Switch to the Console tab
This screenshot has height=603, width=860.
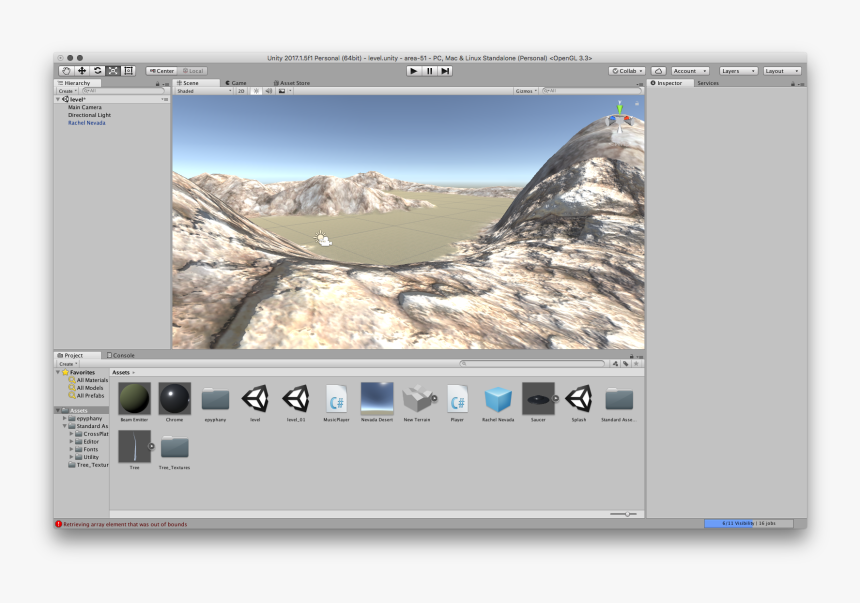click(121, 354)
